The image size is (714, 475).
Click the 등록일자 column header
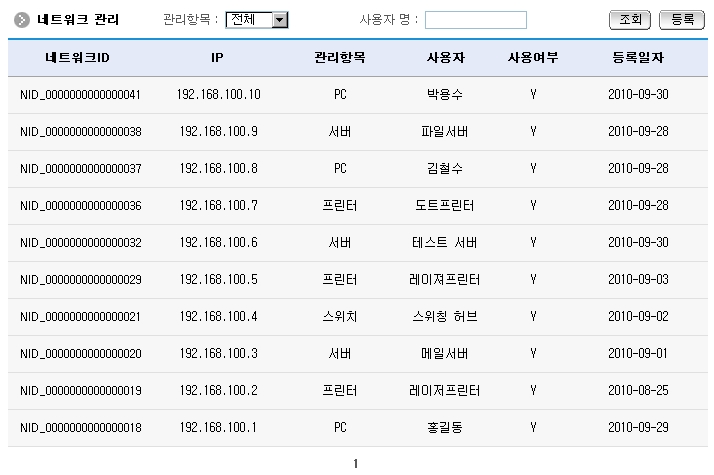point(639,58)
